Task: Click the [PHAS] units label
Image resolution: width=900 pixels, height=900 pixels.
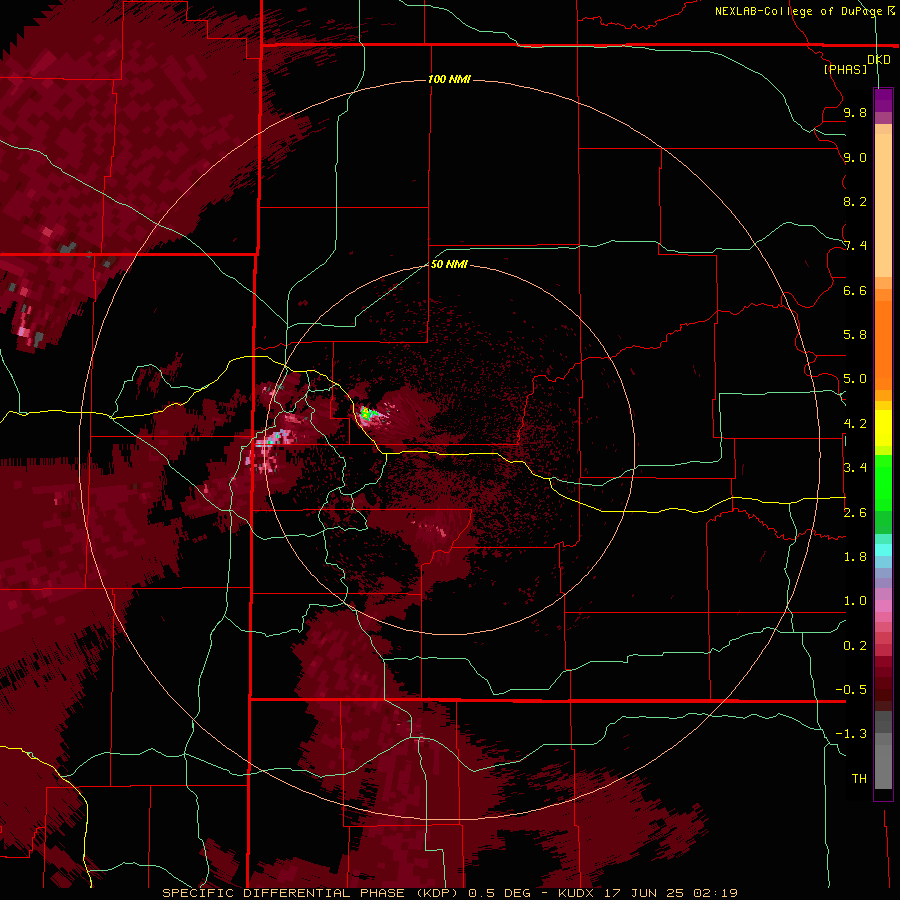Action: tap(845, 69)
